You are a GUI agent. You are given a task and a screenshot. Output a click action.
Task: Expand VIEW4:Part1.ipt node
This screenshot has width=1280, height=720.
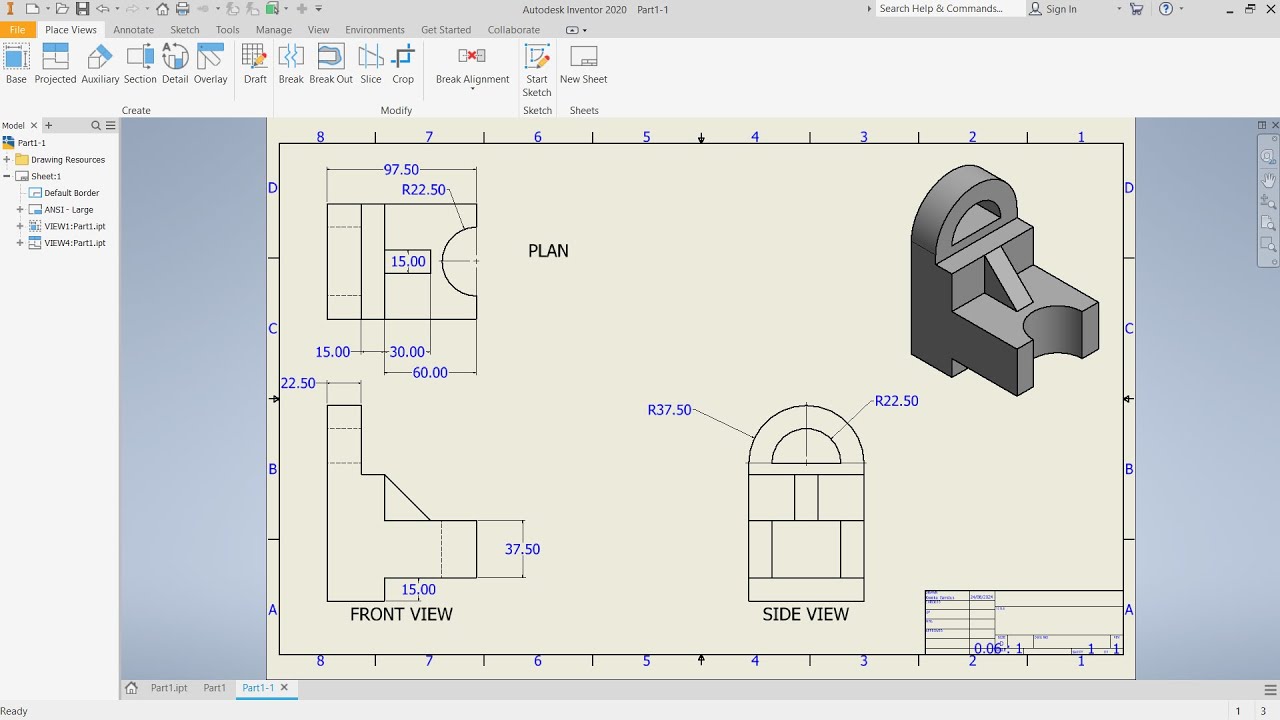pos(20,243)
